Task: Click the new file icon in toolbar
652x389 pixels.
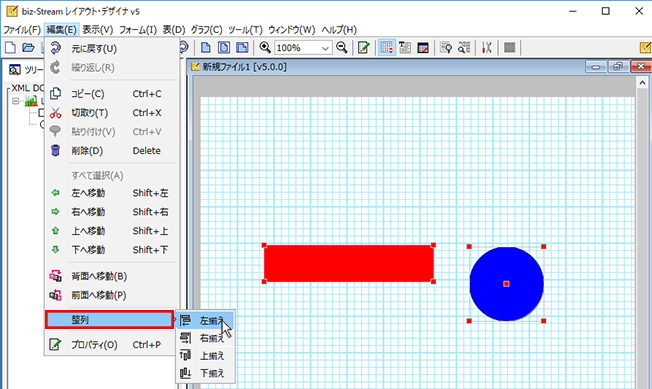Action: 10,47
